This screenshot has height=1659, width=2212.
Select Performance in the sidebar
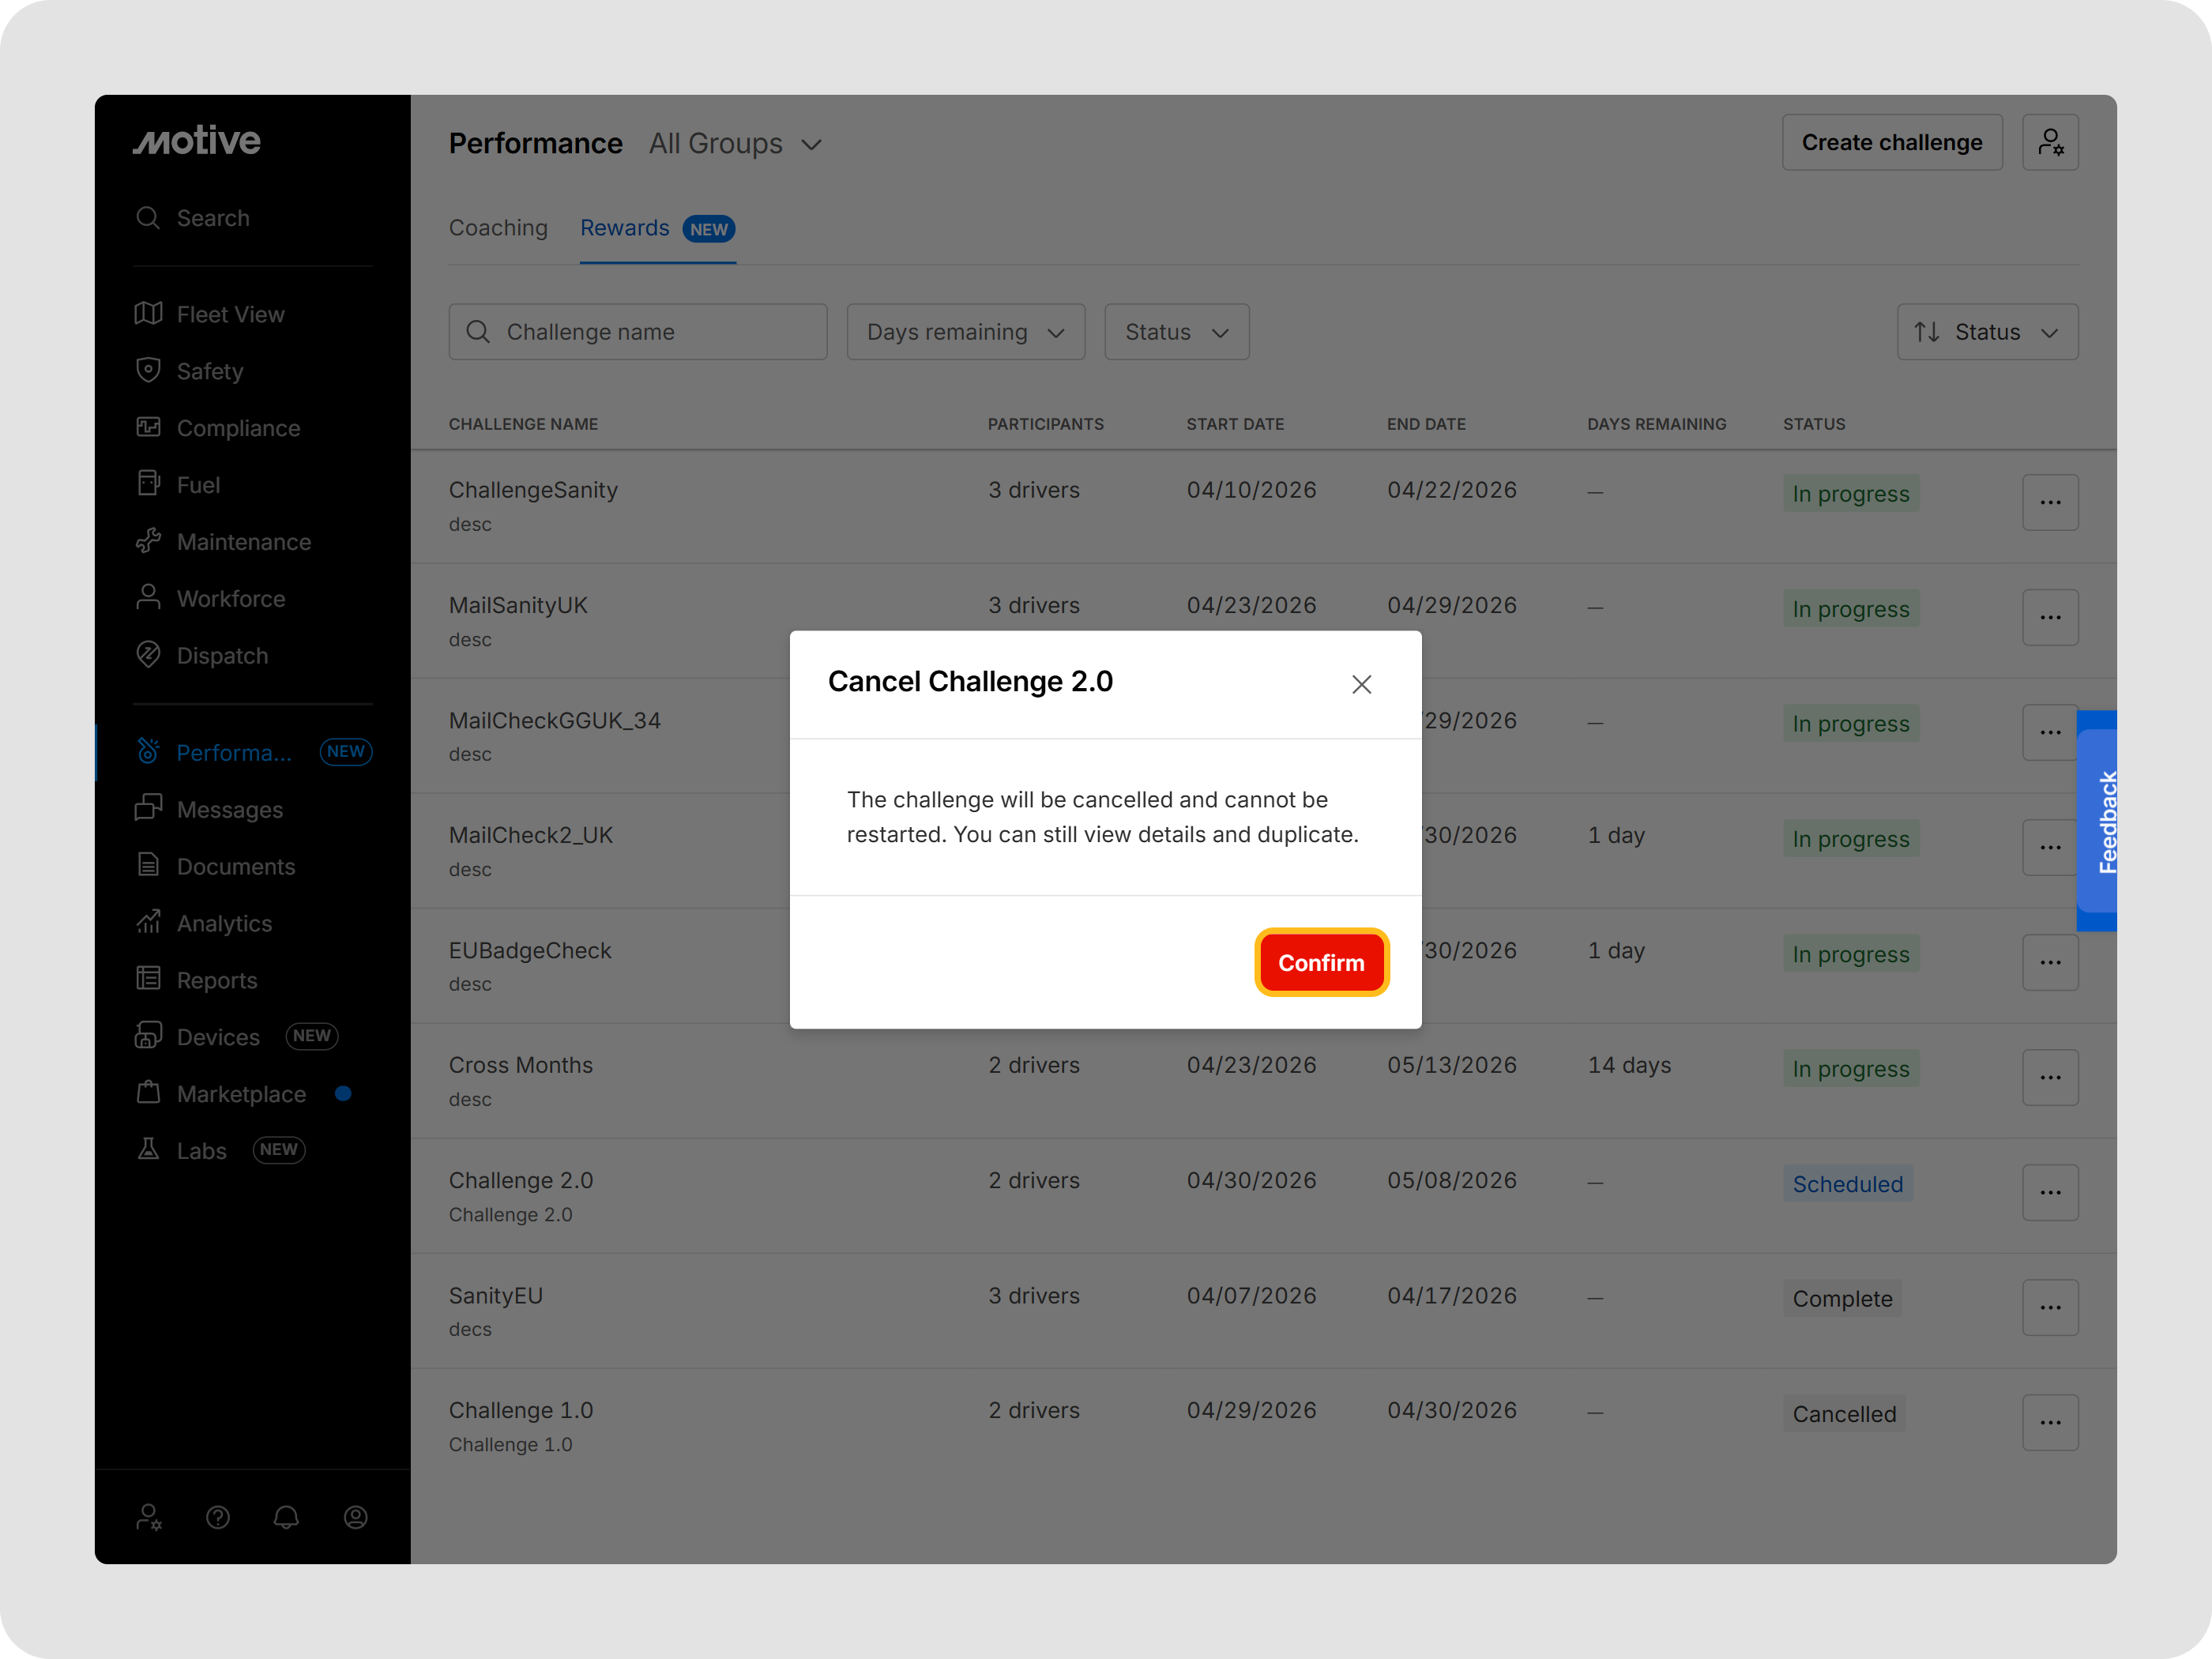click(x=253, y=752)
